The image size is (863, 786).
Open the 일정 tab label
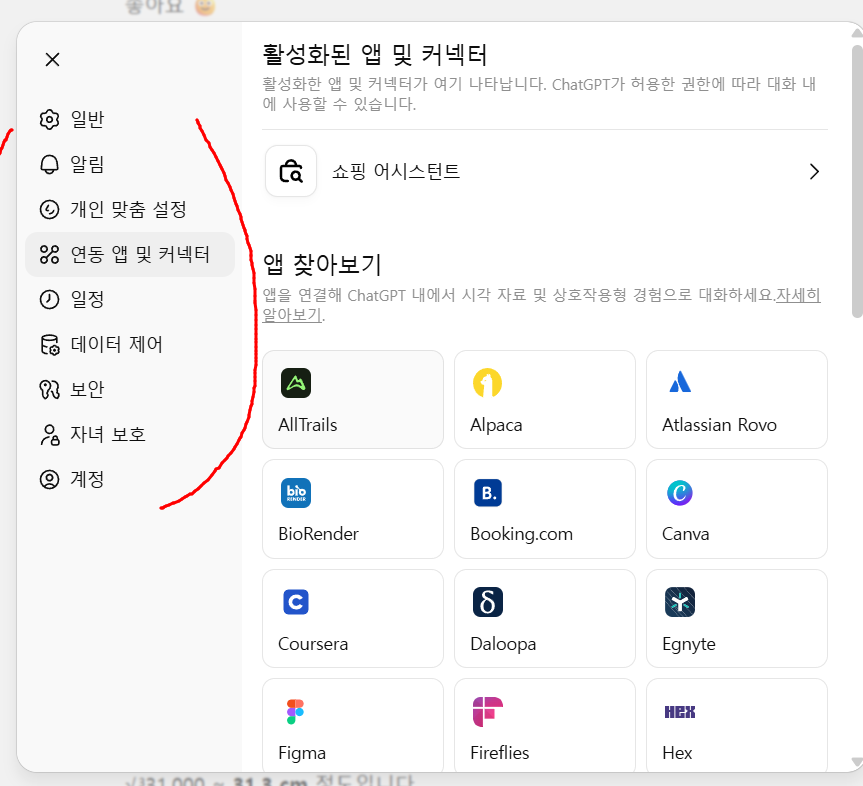pos(87,299)
